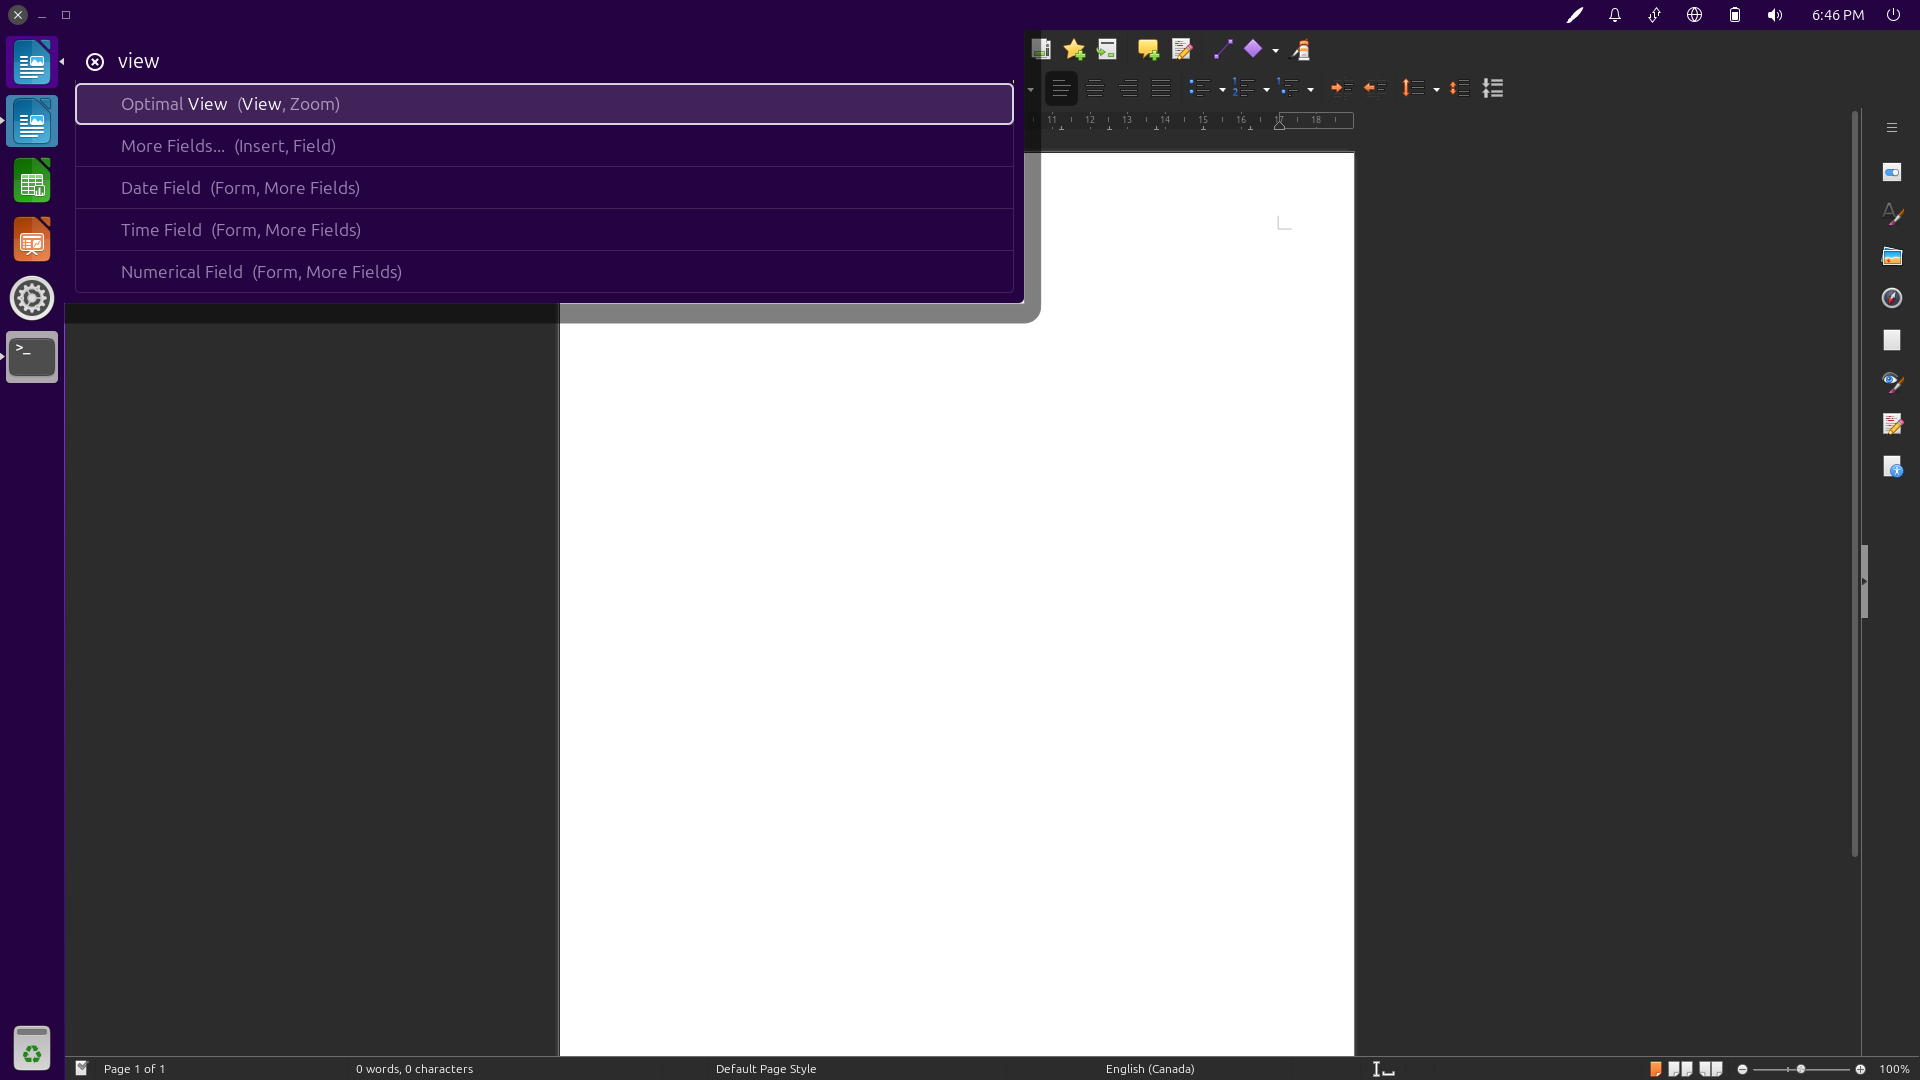Open line spacing dropdown arrow

(1436, 89)
